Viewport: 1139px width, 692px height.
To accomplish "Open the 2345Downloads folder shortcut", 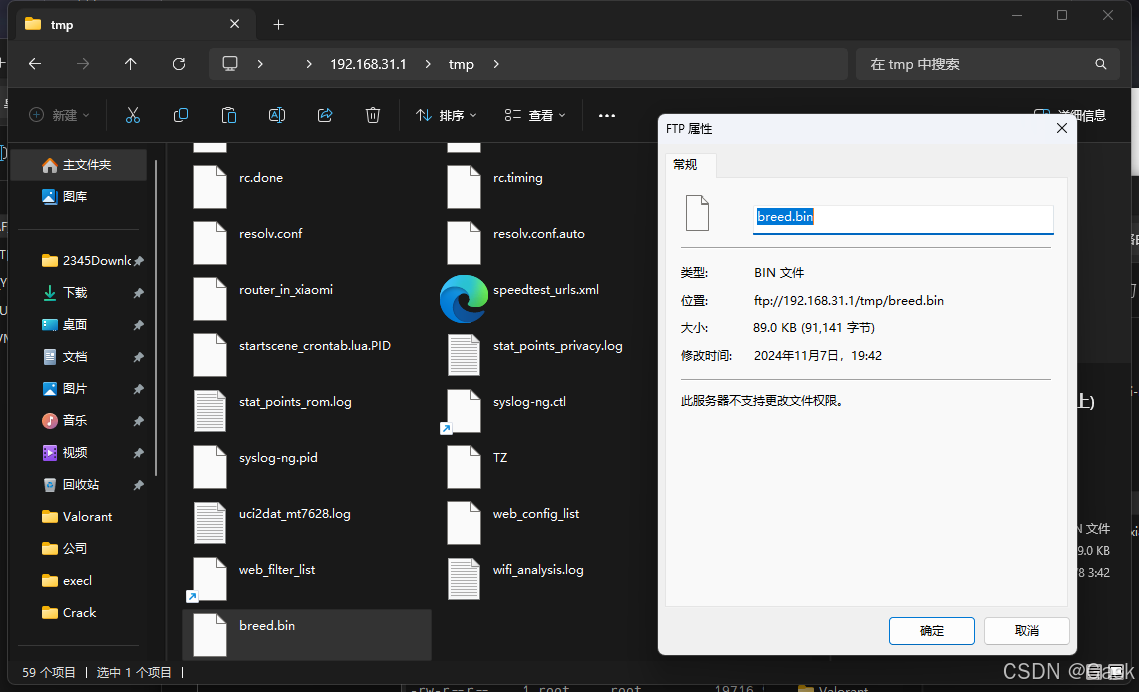I will point(92,261).
